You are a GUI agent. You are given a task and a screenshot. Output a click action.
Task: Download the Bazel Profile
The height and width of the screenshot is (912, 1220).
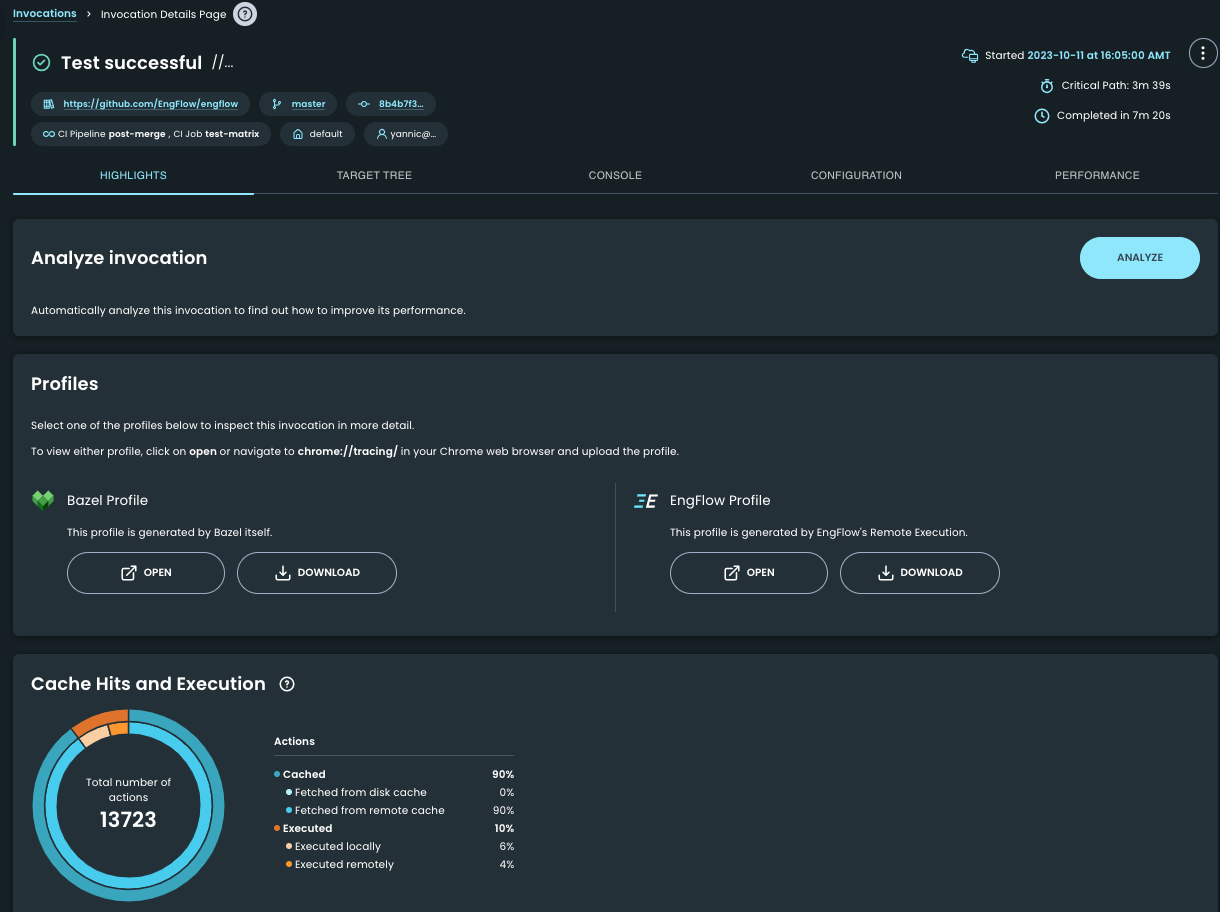pos(317,573)
